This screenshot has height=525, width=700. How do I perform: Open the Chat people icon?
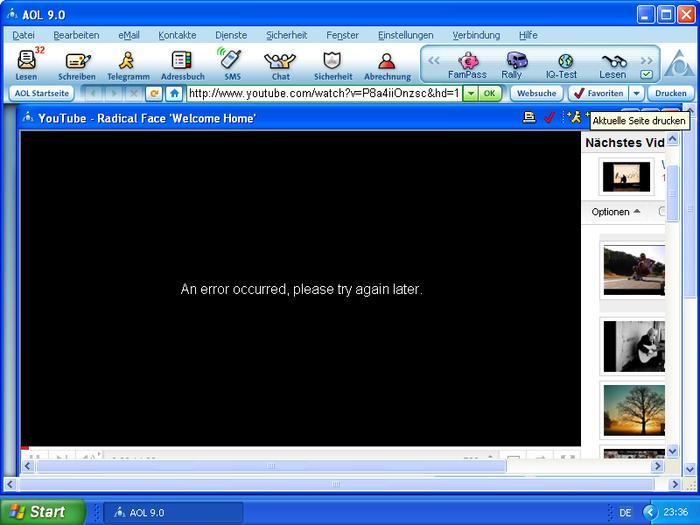tap(280, 65)
